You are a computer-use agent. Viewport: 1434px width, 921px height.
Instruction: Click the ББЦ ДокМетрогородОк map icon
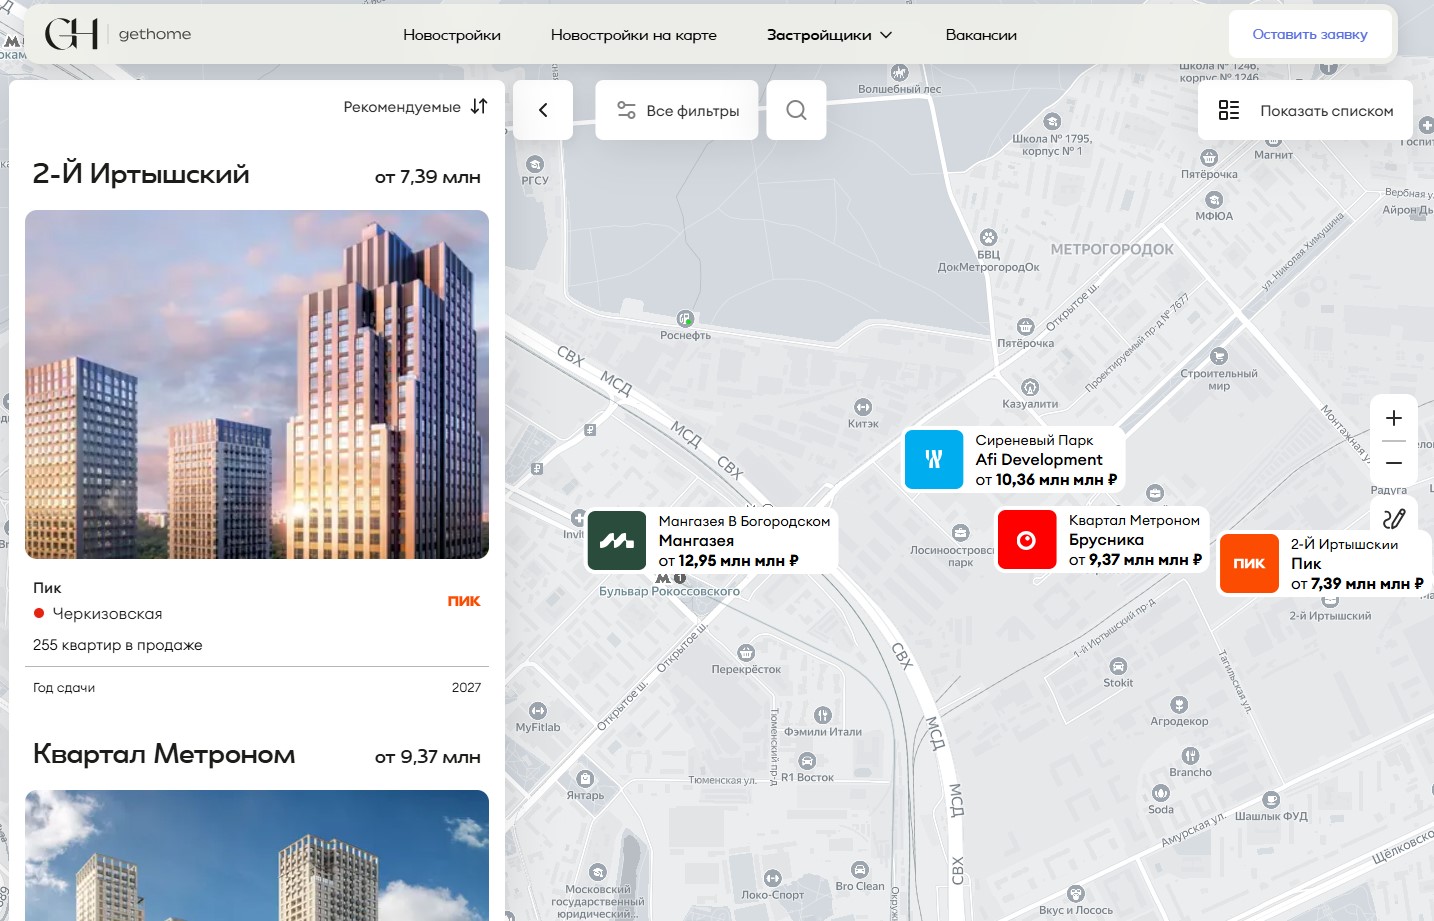pos(989,237)
